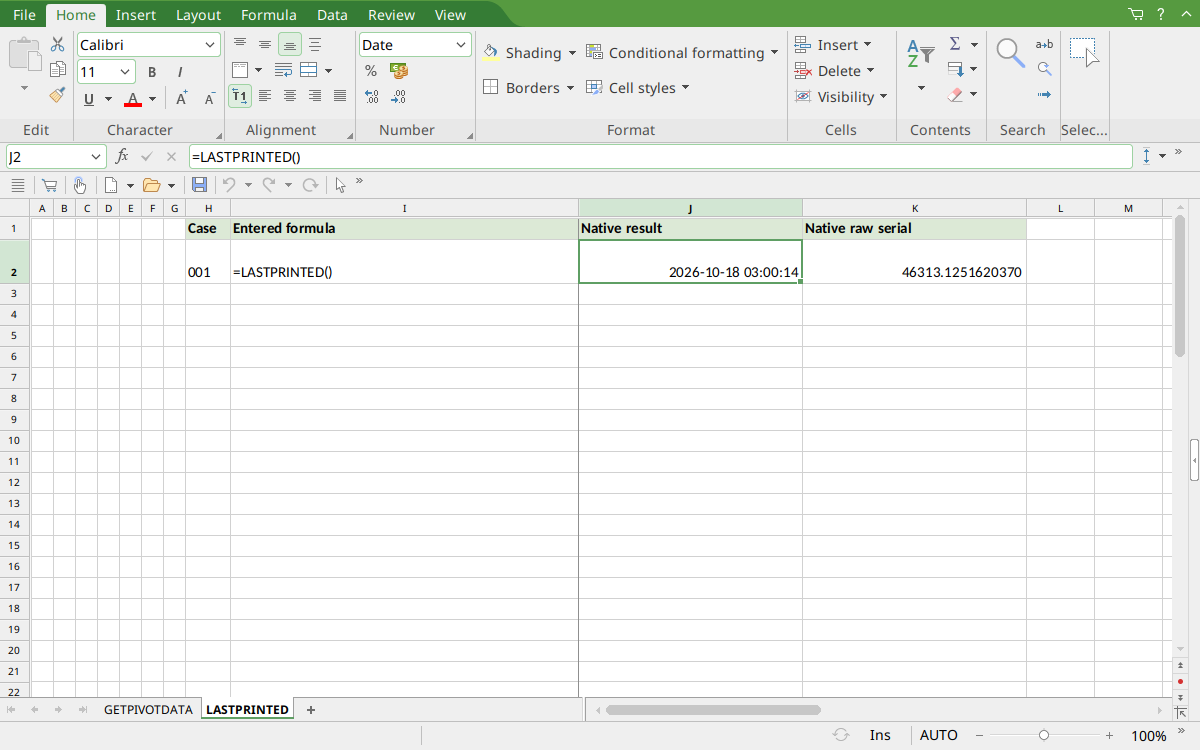Apply currency format with coins icon
The width and height of the screenshot is (1200, 750).
399,71
